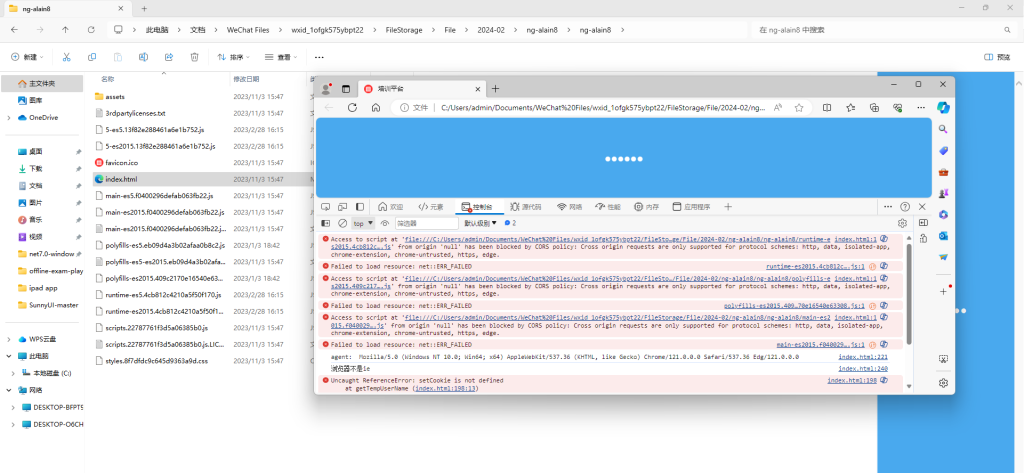Screen dimensions: 1024x473
Task: Close DevTools panel
Action: click(x=922, y=206)
